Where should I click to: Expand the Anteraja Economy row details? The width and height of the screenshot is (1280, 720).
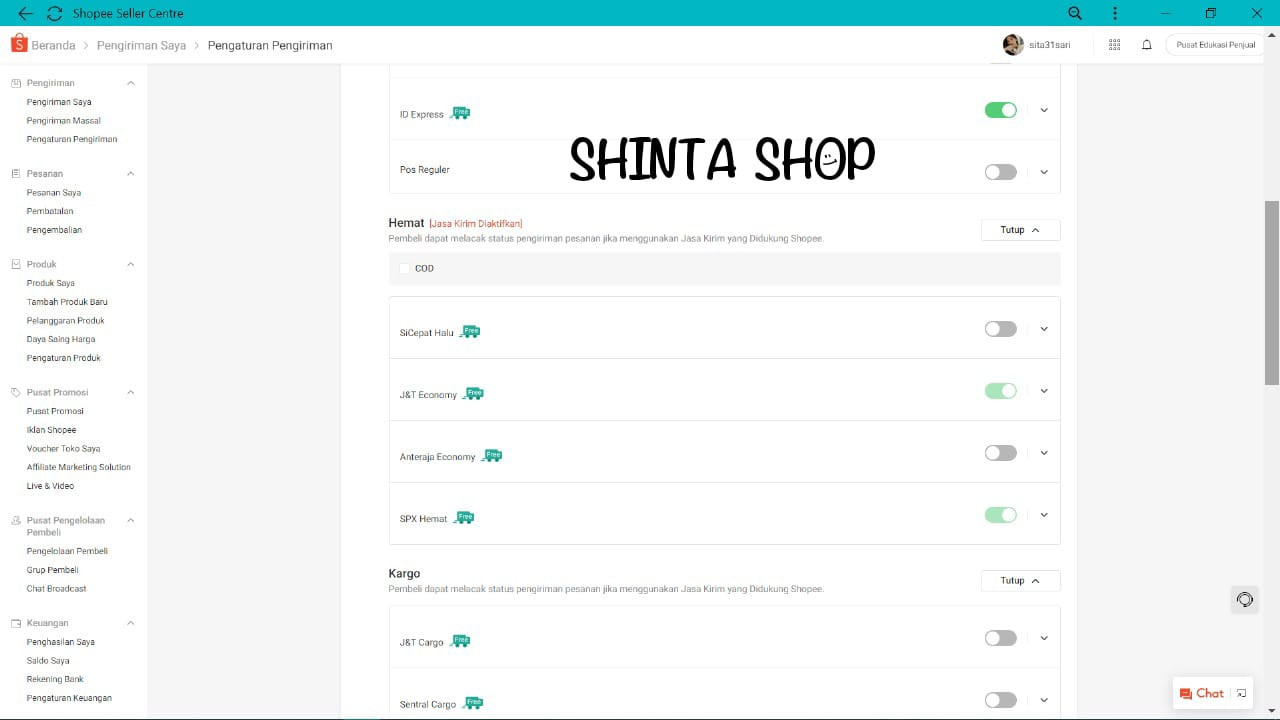[1044, 453]
